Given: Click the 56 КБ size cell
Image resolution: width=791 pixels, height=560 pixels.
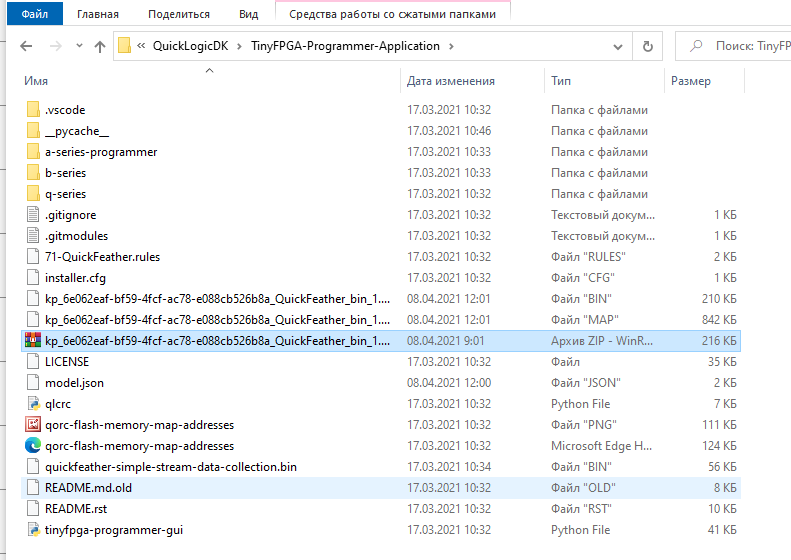Looking at the screenshot, I should 722,467.
